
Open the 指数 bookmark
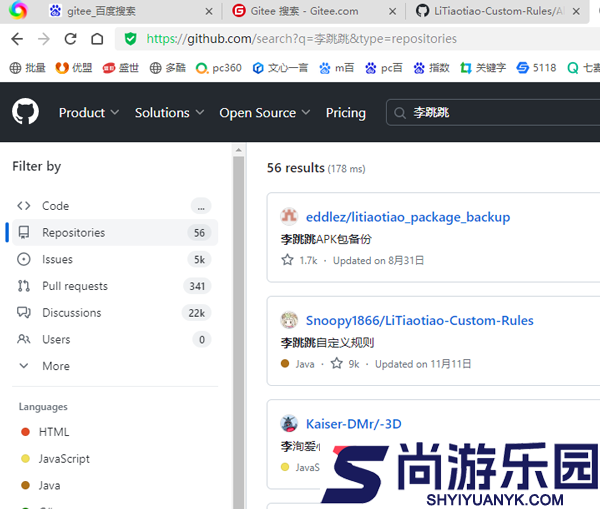click(431, 68)
